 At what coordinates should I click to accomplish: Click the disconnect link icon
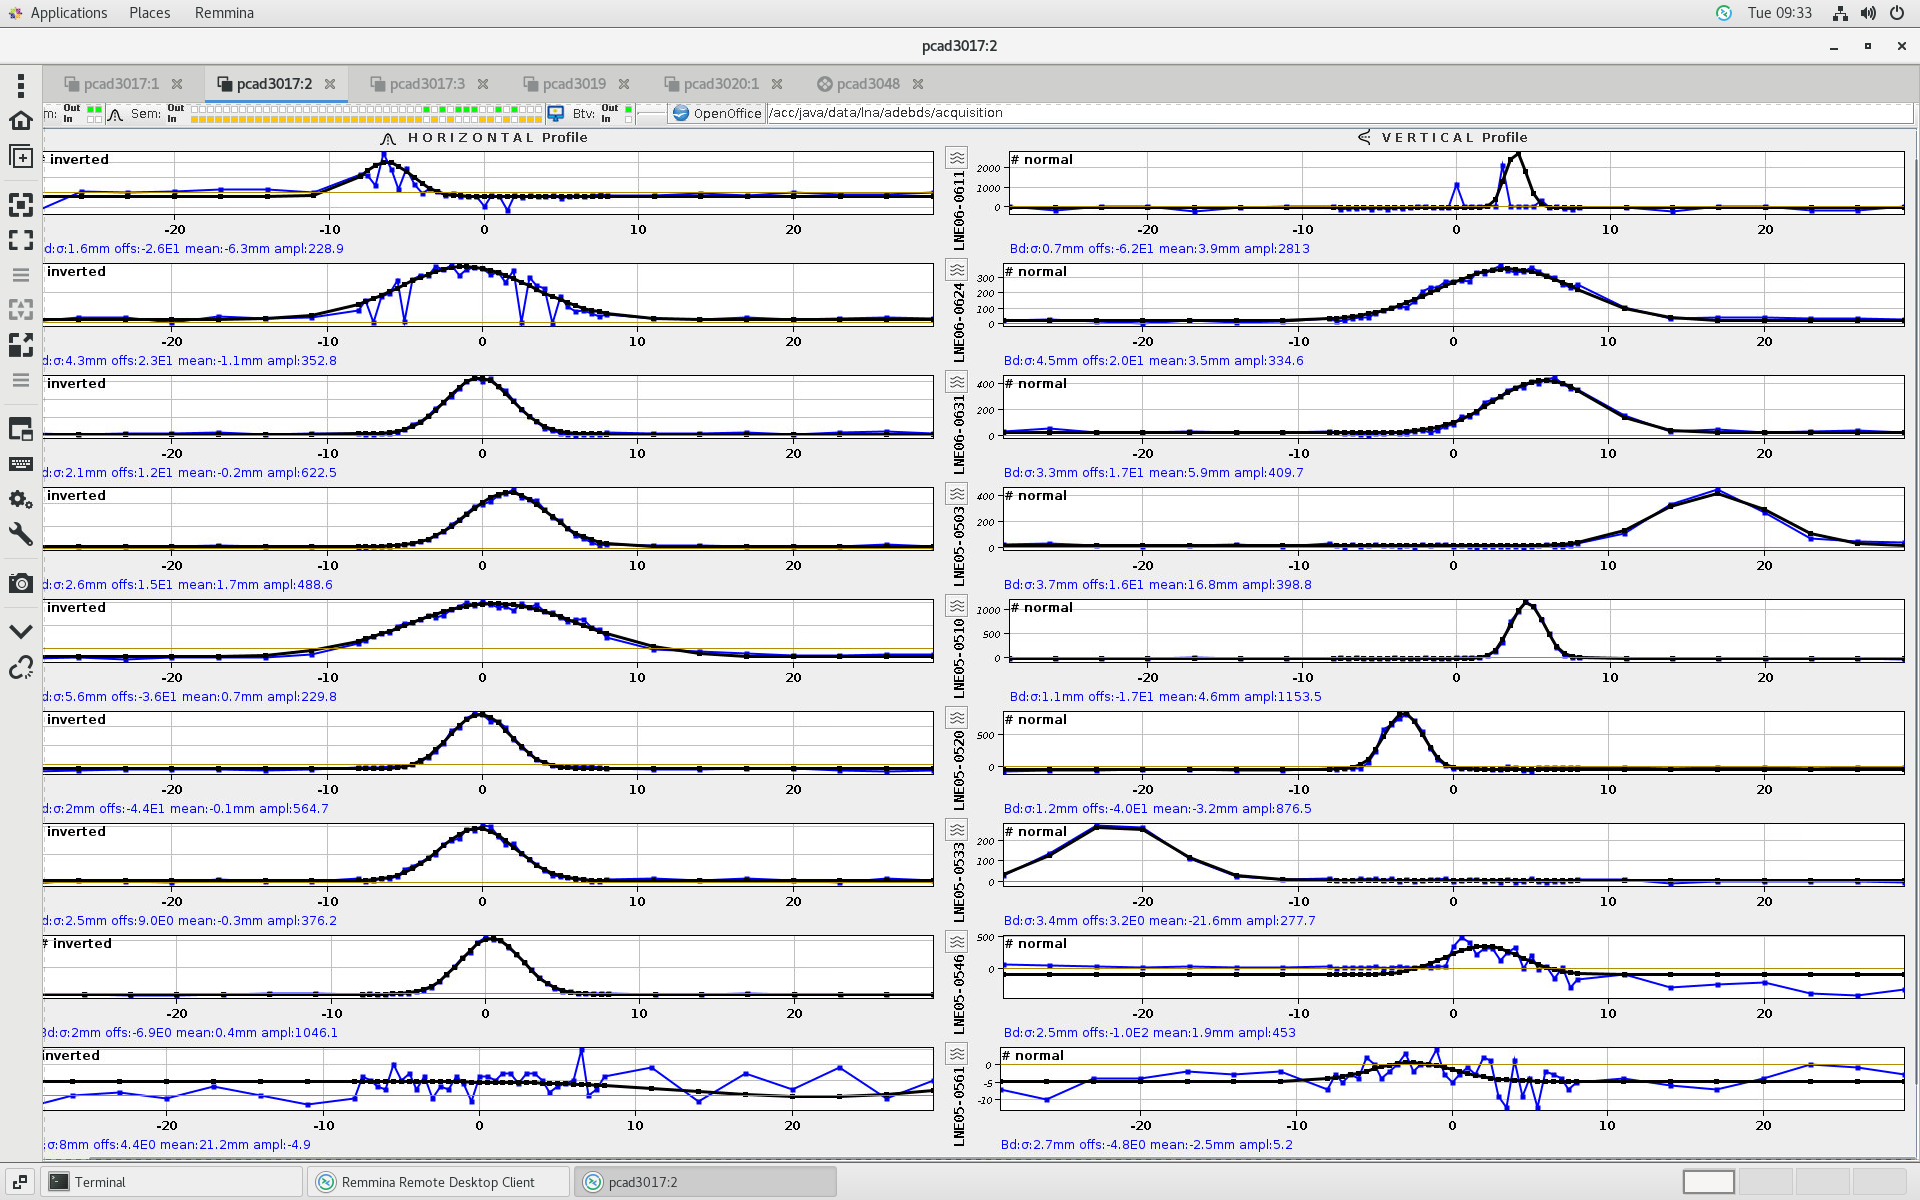(x=20, y=667)
